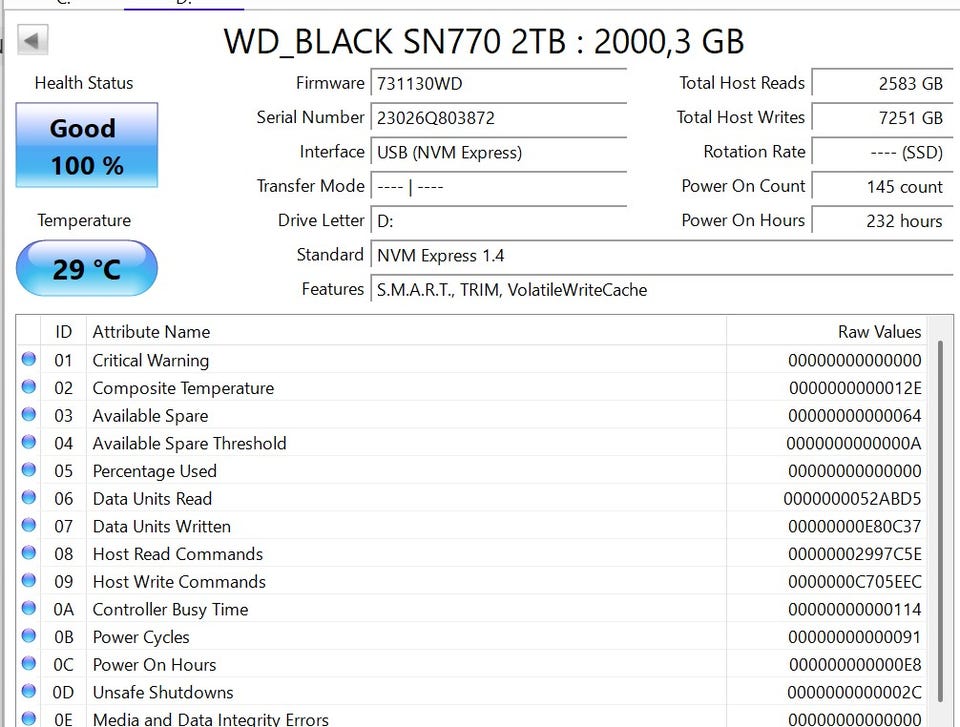Image resolution: width=960 pixels, height=727 pixels.
Task: Click the status orb for Available Spare
Action: 29,414
